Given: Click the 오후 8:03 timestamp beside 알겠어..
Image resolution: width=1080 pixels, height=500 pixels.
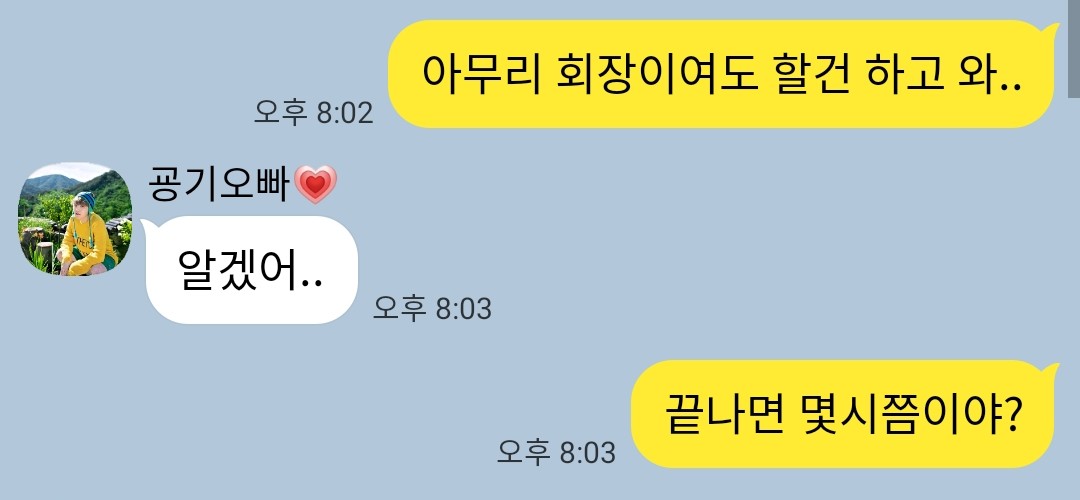Looking at the screenshot, I should [433, 308].
